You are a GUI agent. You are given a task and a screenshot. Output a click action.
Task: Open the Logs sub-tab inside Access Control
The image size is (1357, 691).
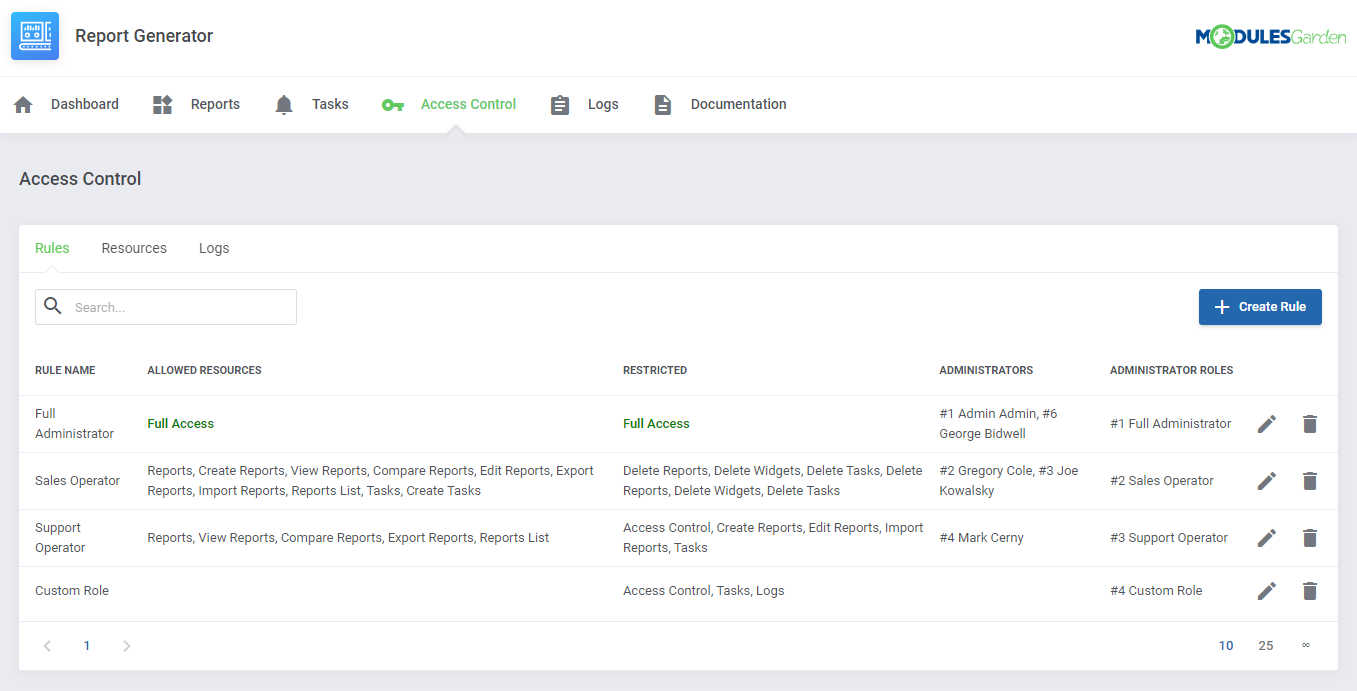point(213,247)
